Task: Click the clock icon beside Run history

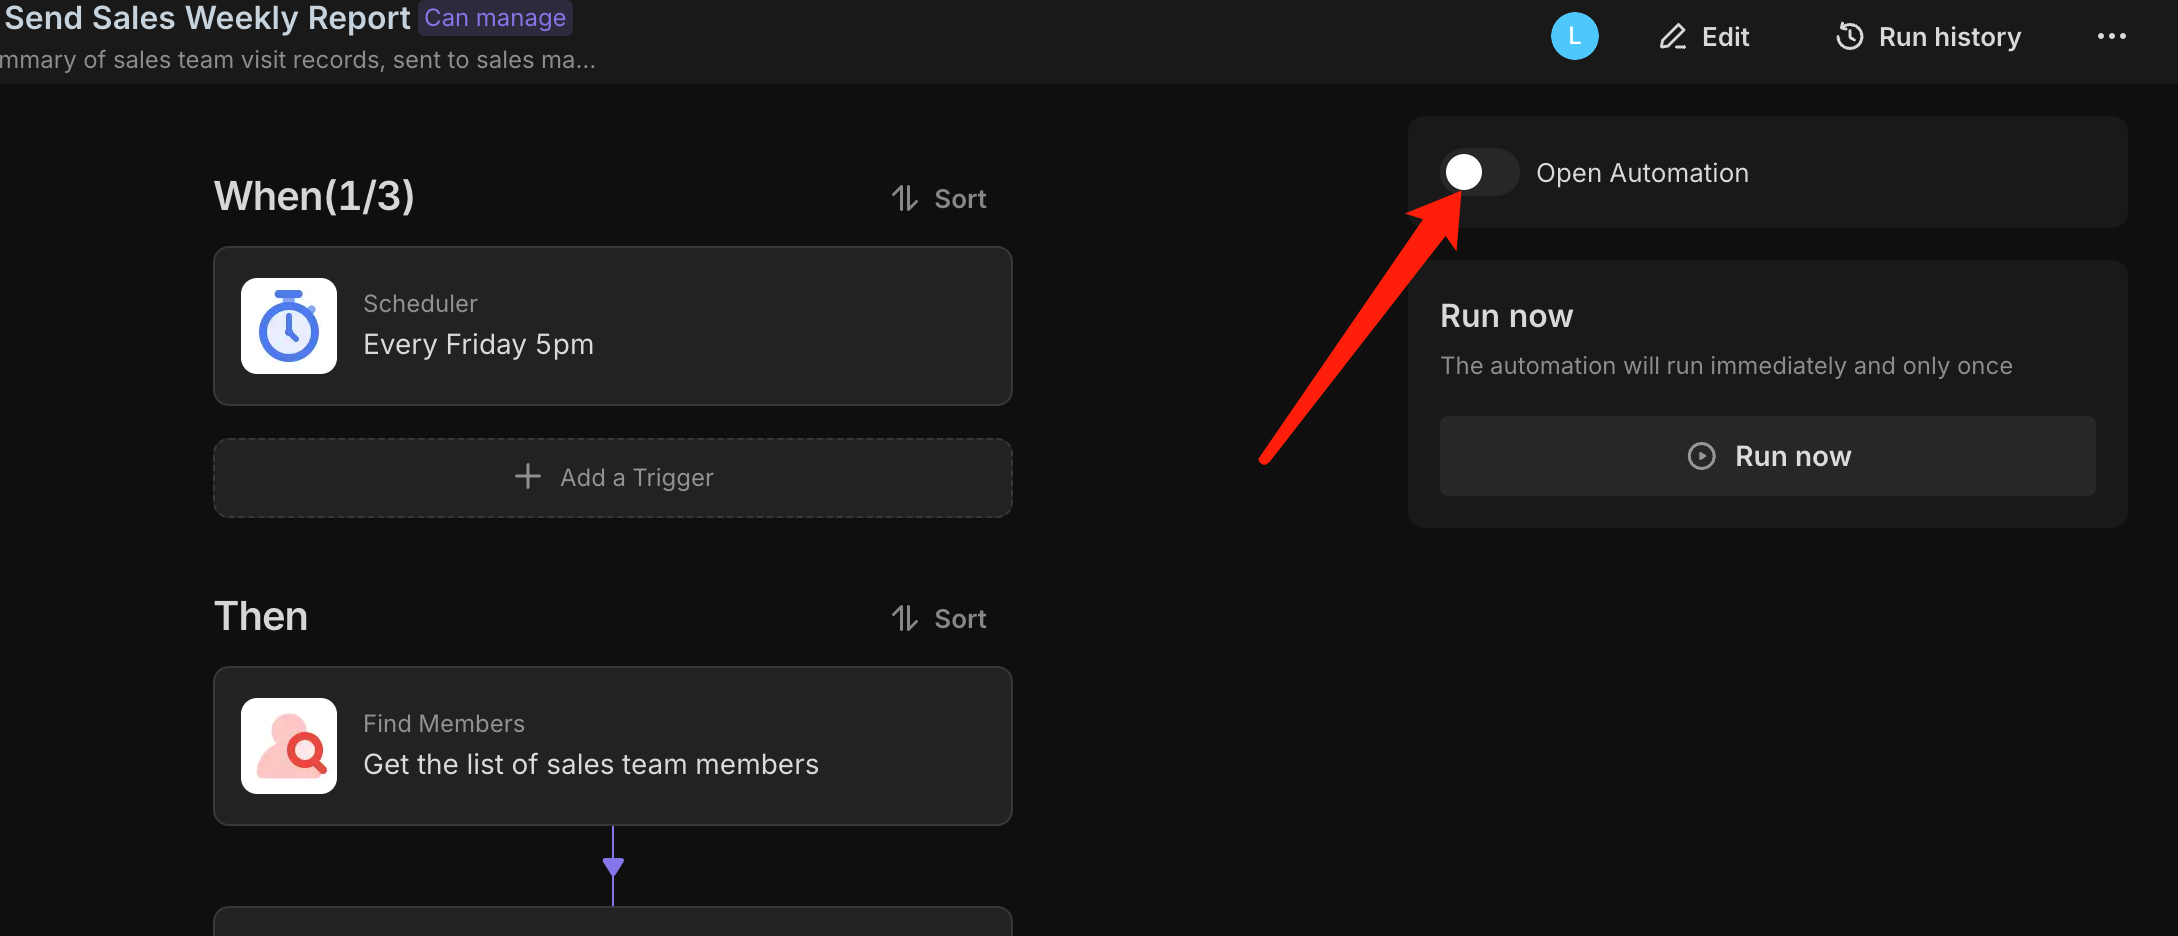Action: click(x=1850, y=37)
